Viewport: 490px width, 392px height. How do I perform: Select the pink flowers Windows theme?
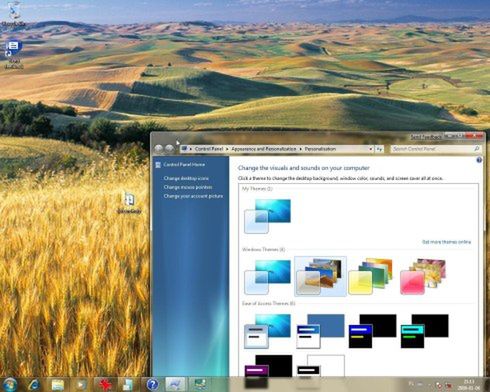click(x=423, y=276)
